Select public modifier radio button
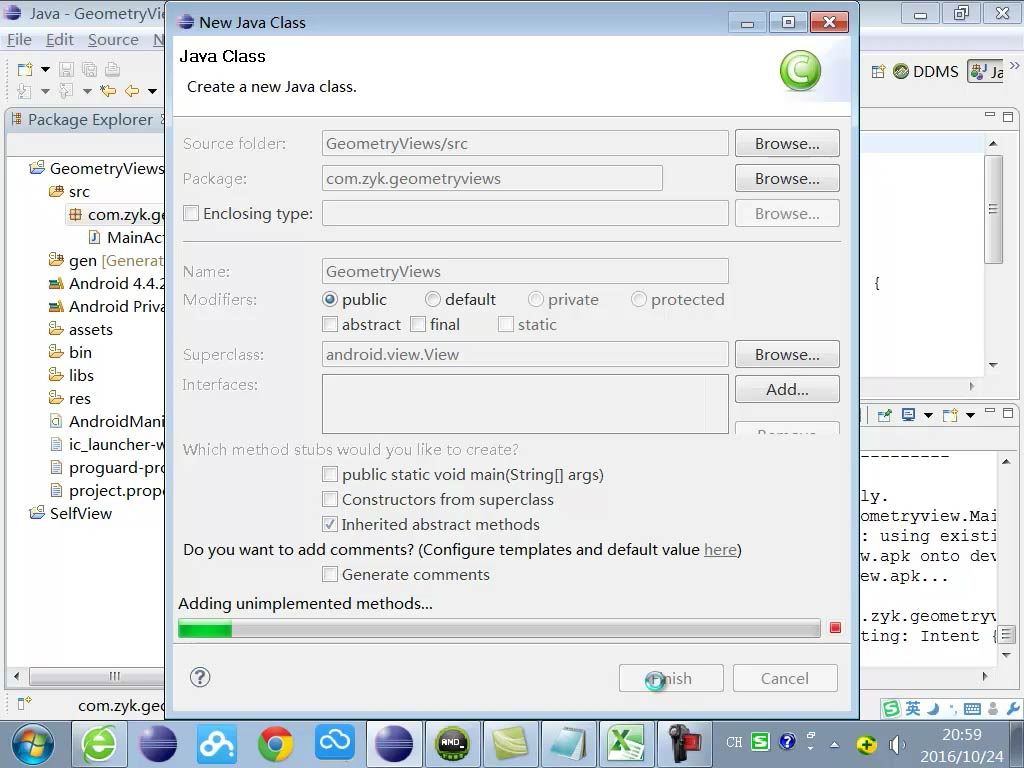 click(x=330, y=300)
